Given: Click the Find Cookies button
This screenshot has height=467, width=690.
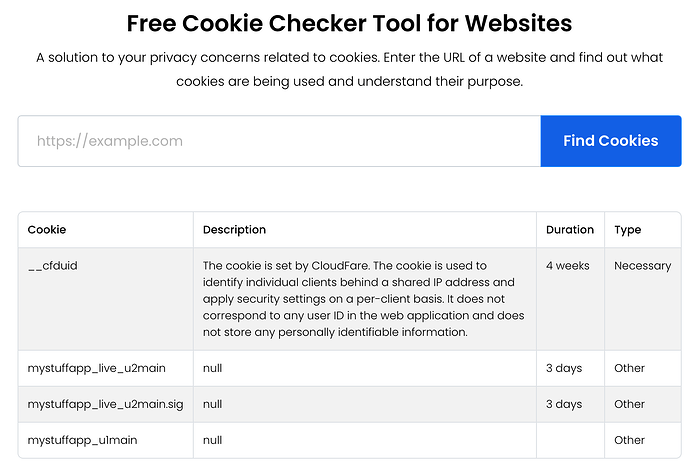Looking at the screenshot, I should click(611, 141).
